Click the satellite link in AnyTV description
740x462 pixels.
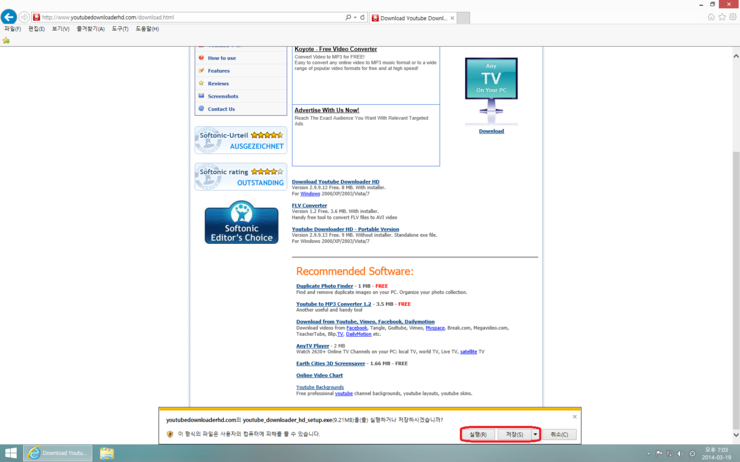pos(468,352)
